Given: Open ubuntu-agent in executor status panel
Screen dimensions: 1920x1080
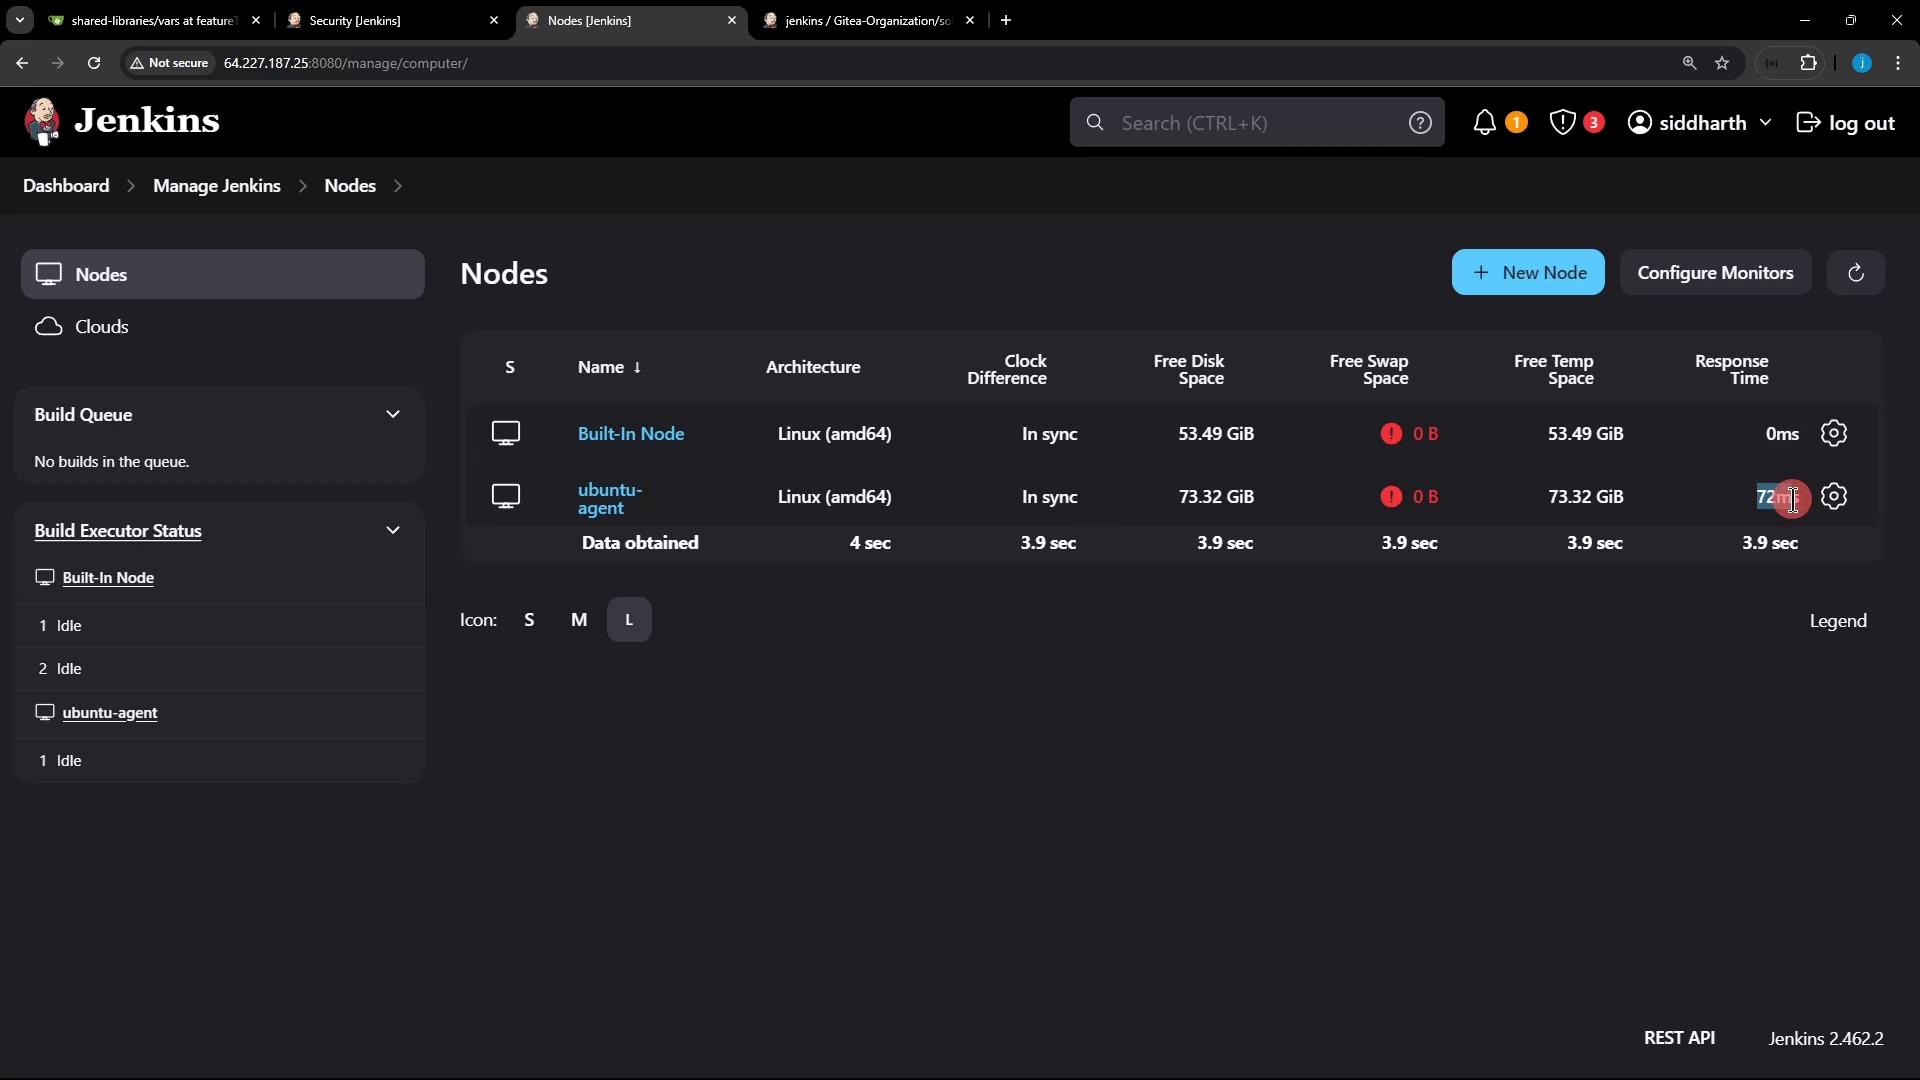Looking at the screenshot, I should click(110, 713).
